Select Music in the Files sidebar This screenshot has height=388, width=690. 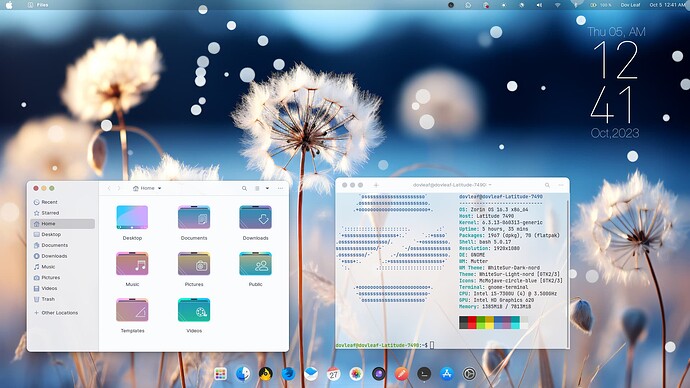[62, 267]
